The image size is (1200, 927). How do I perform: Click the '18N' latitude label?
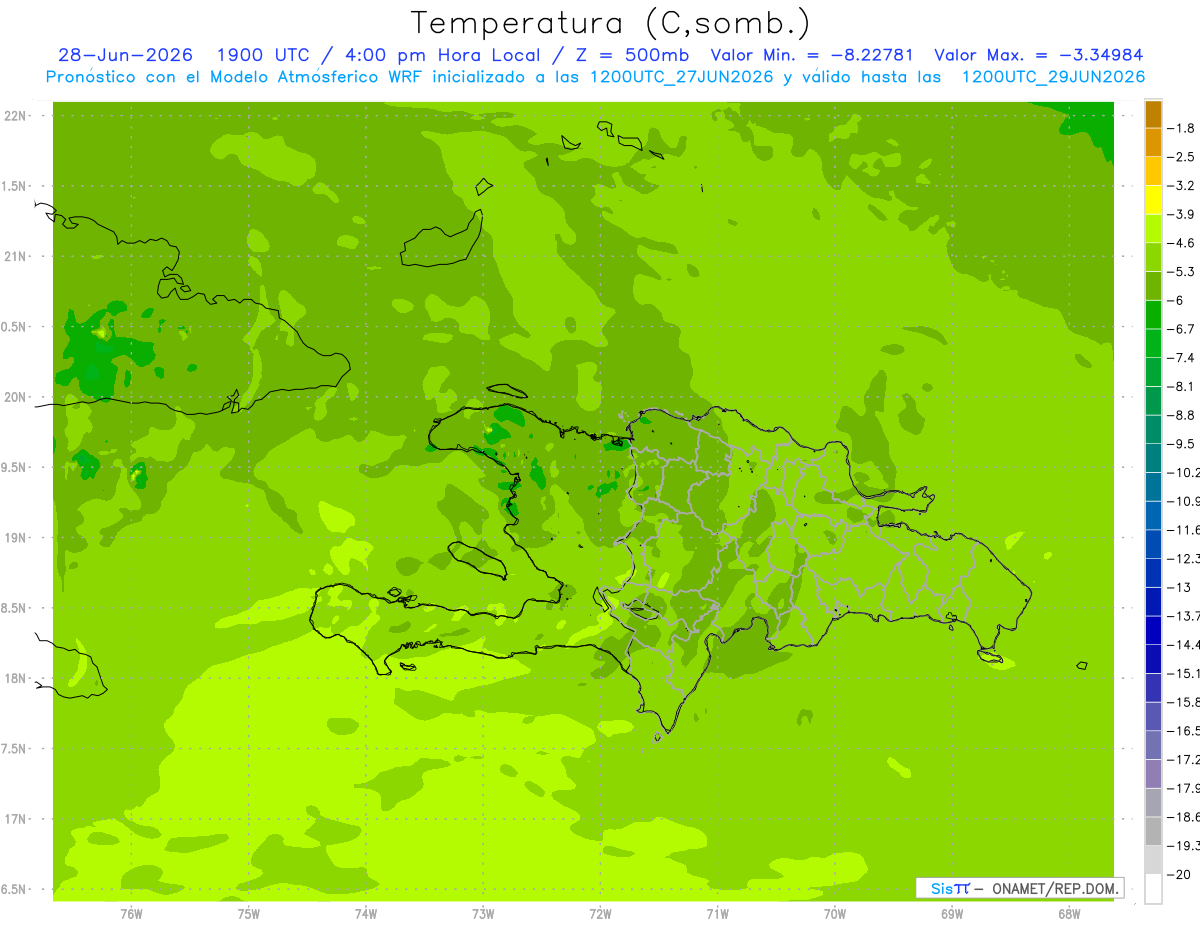[x=17, y=679]
